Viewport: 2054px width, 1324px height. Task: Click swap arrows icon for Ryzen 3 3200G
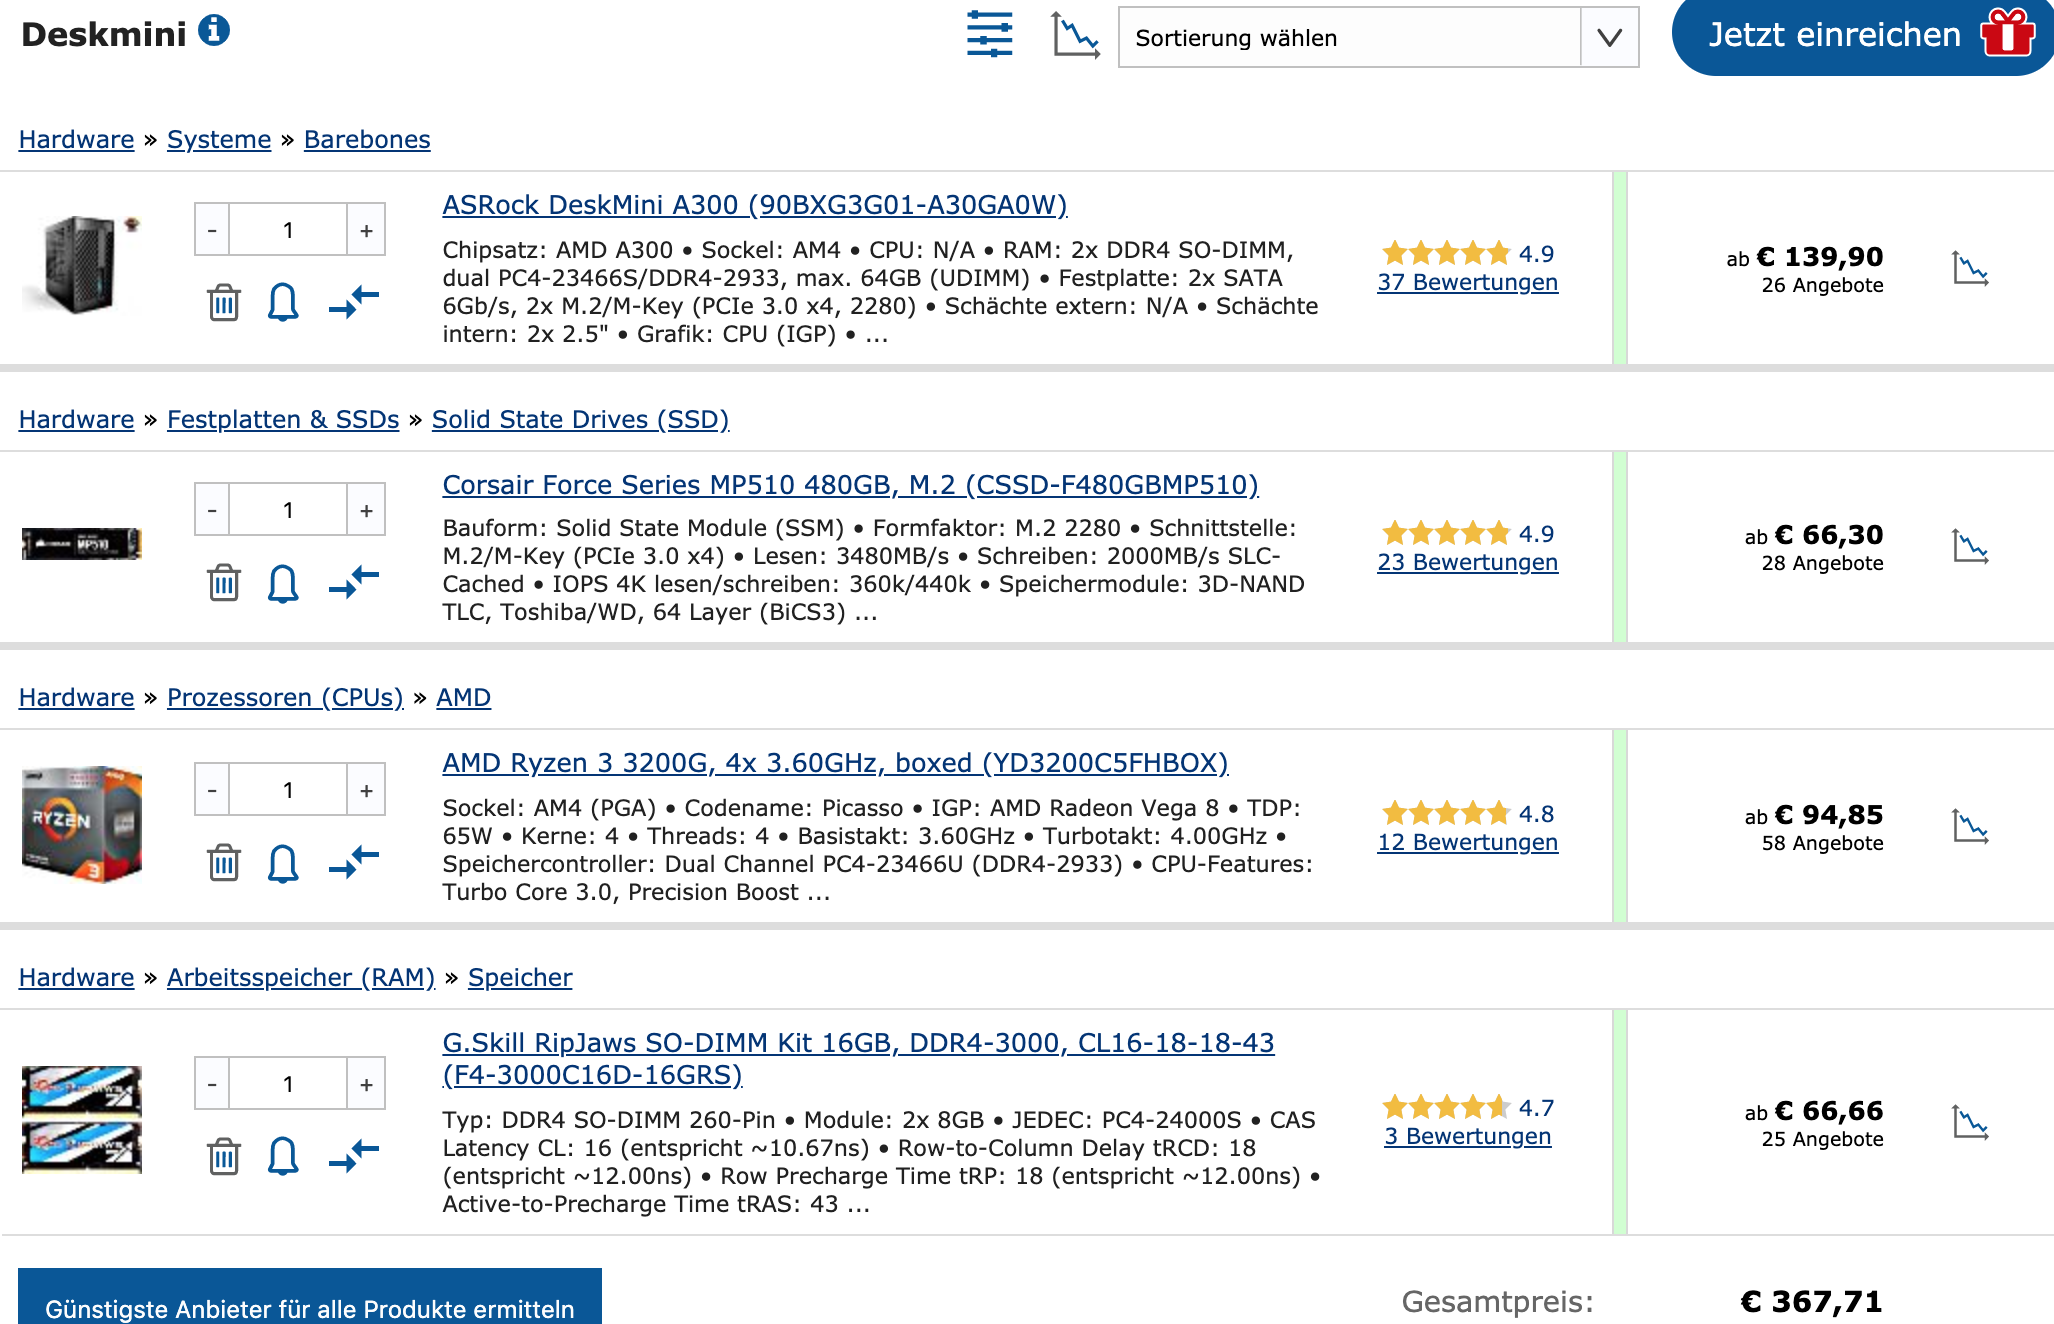click(354, 861)
